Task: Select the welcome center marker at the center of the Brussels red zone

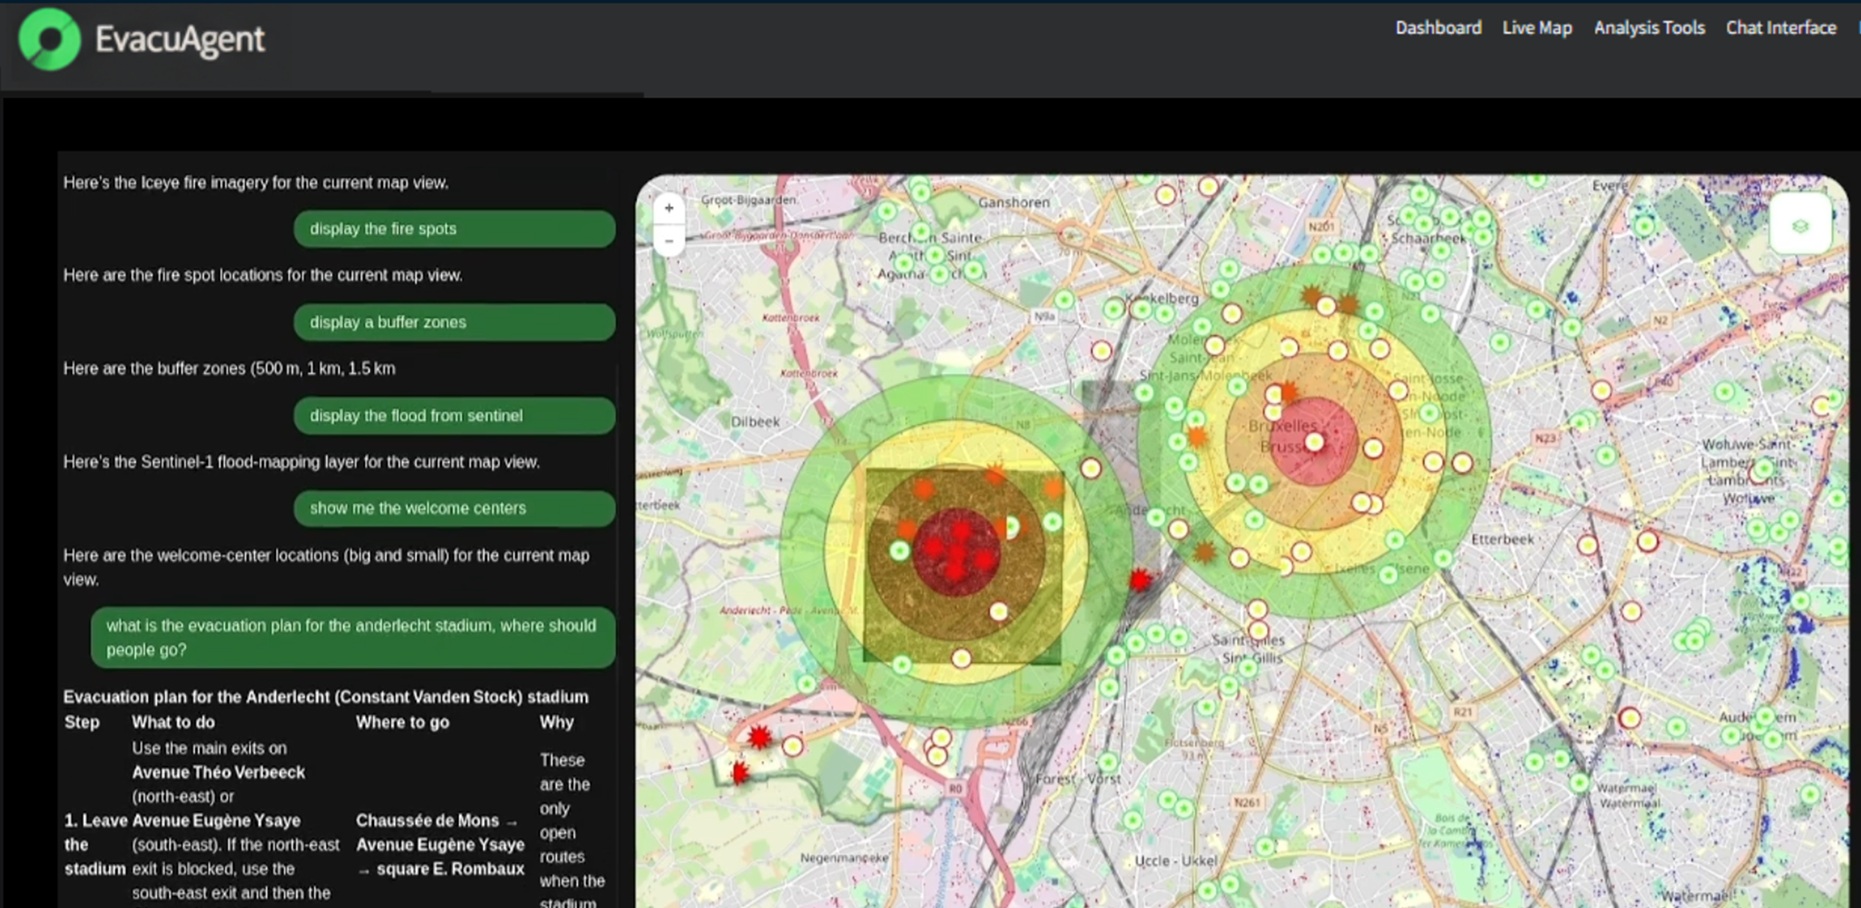Action: (x=1315, y=442)
